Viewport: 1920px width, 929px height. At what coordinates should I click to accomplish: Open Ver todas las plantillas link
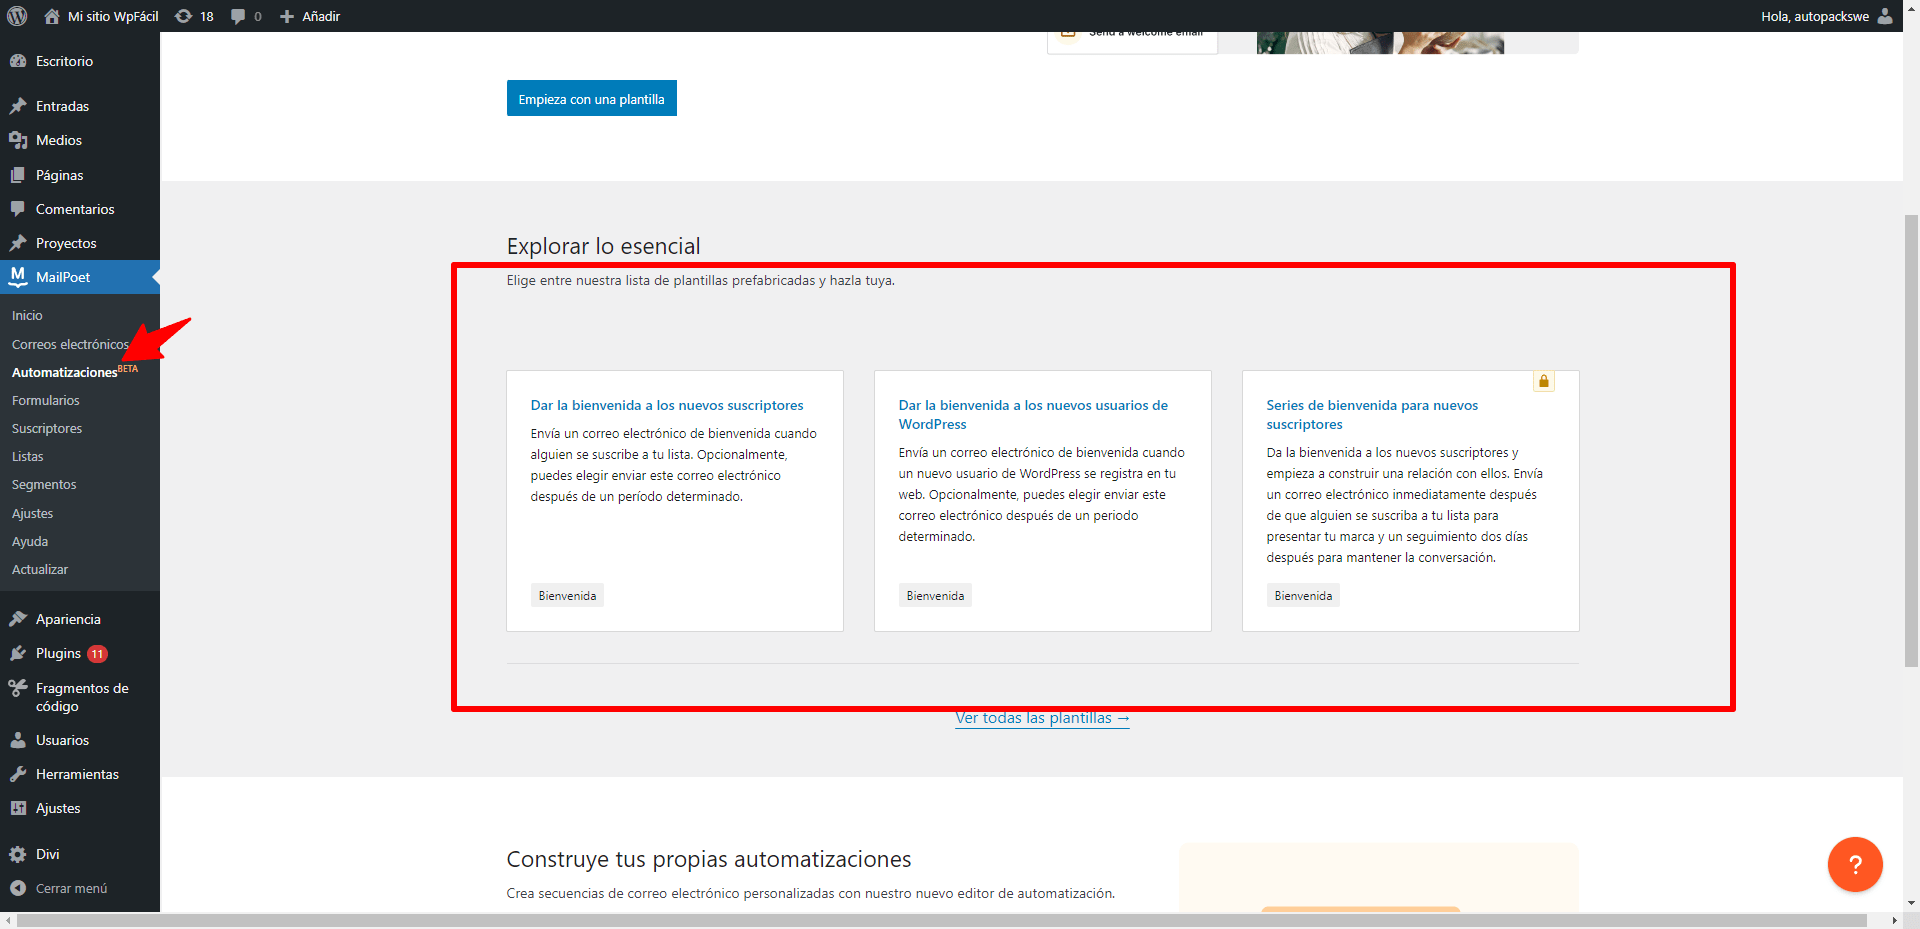[1042, 718]
